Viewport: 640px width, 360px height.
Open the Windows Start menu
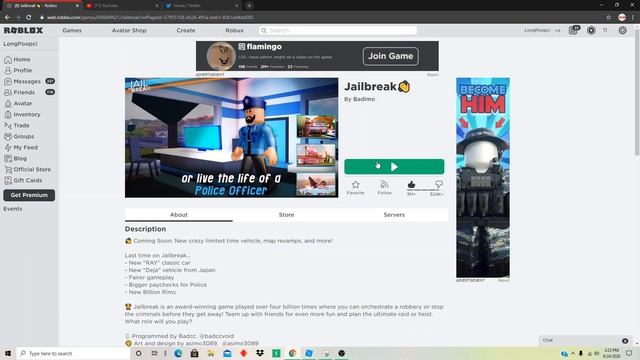pos(7,353)
